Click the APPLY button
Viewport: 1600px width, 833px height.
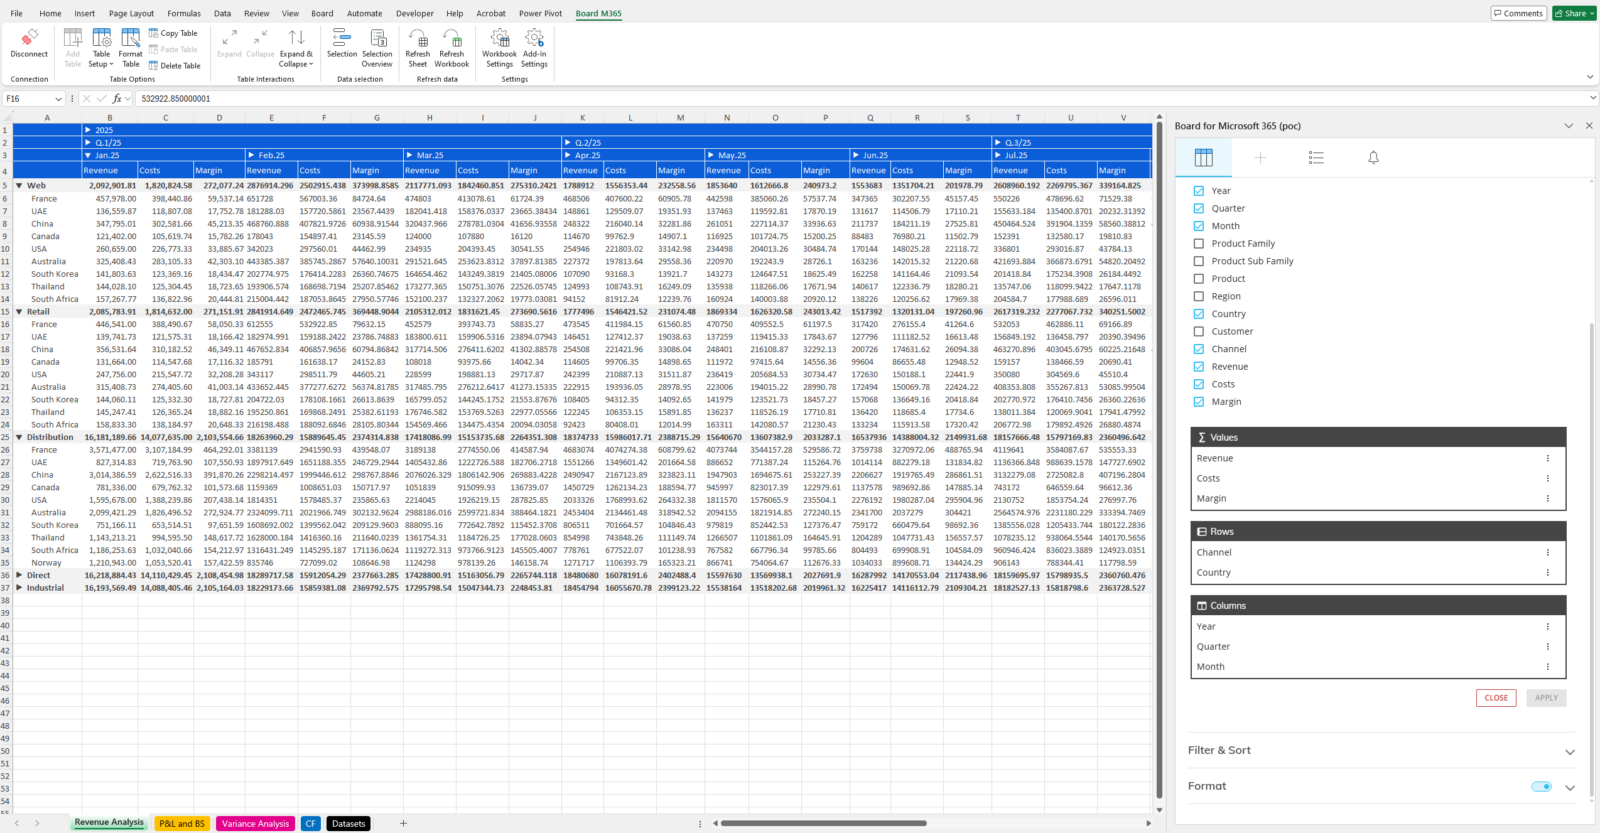pos(1546,698)
